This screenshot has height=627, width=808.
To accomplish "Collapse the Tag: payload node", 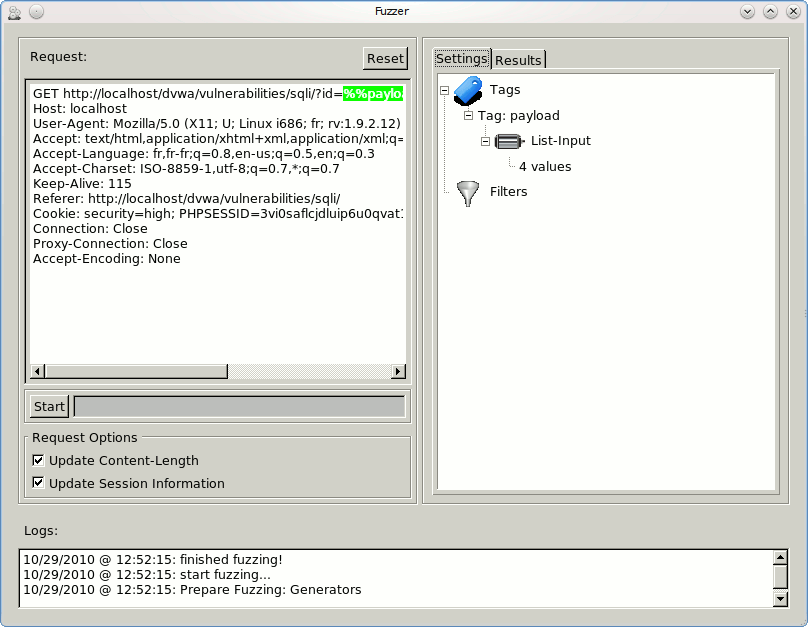I will (x=468, y=116).
